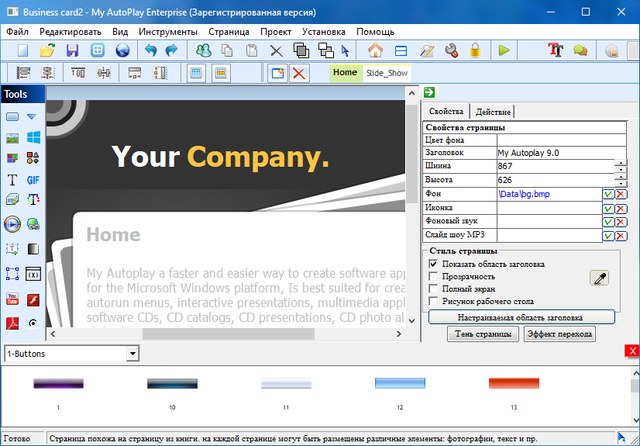Add new page icon next to red X
Image resolution: width=640 pixels, height=446 pixels.
coord(278,73)
